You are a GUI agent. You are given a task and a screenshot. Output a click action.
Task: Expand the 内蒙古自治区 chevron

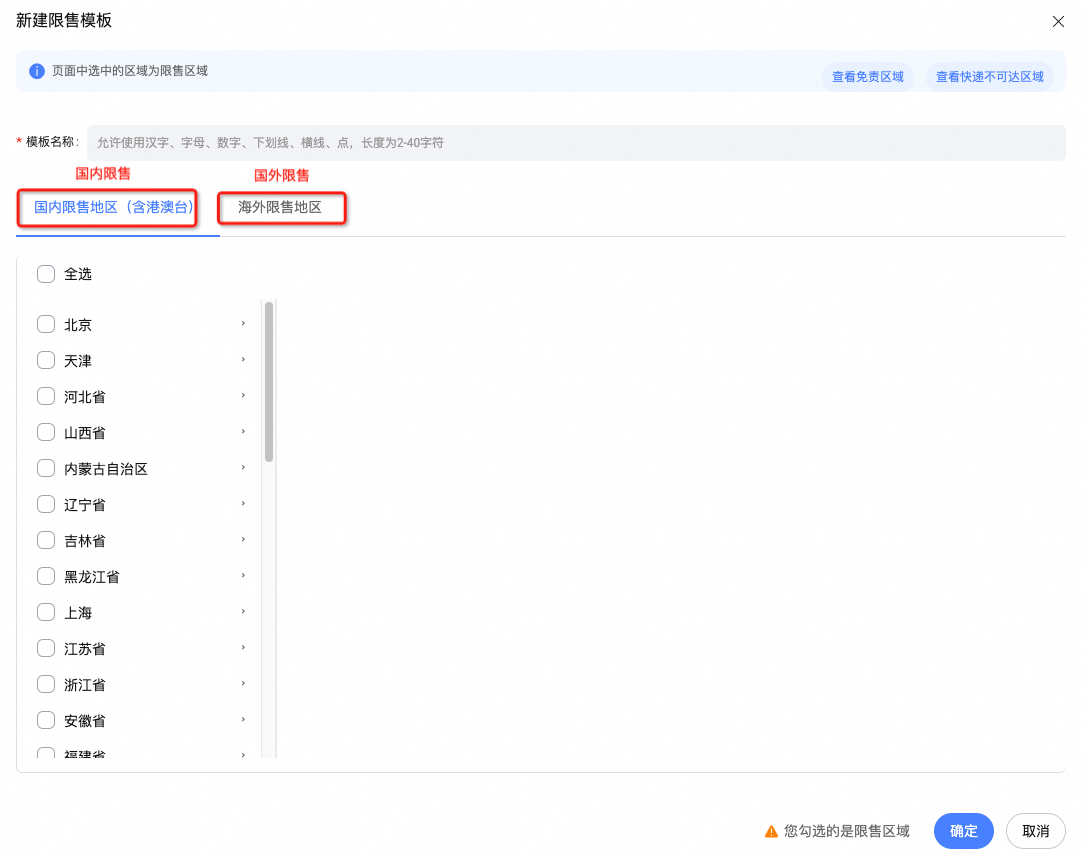point(243,468)
